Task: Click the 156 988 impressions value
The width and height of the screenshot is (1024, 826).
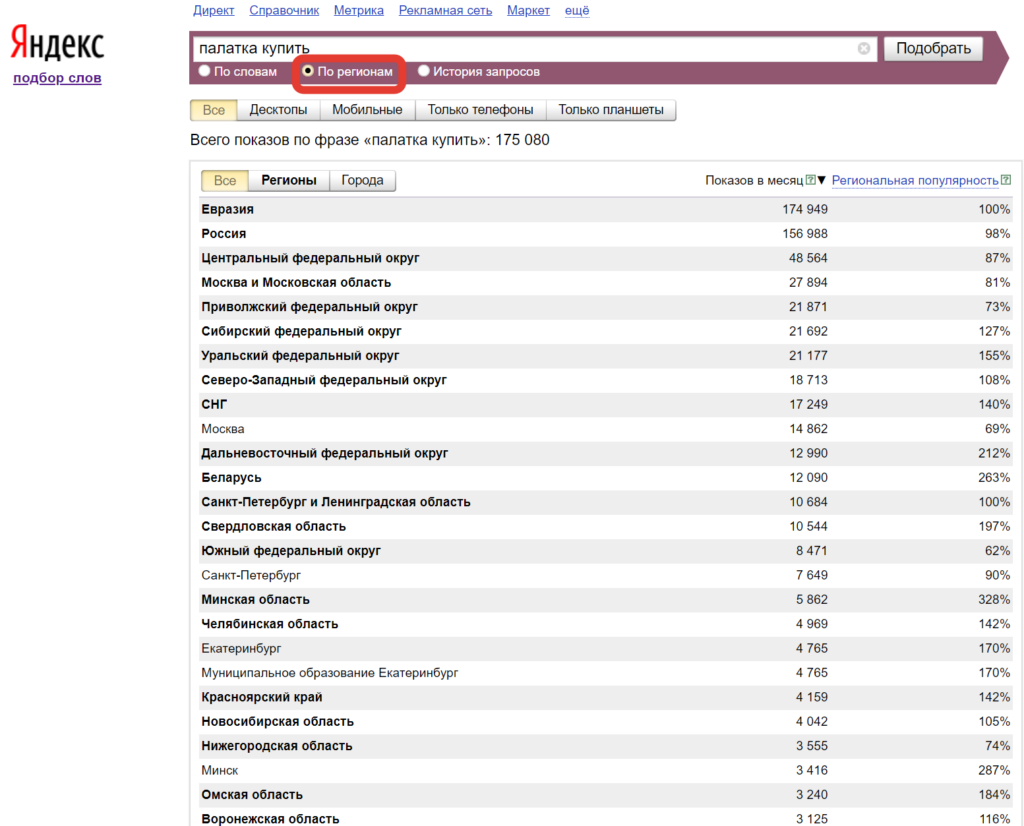Action: click(805, 234)
